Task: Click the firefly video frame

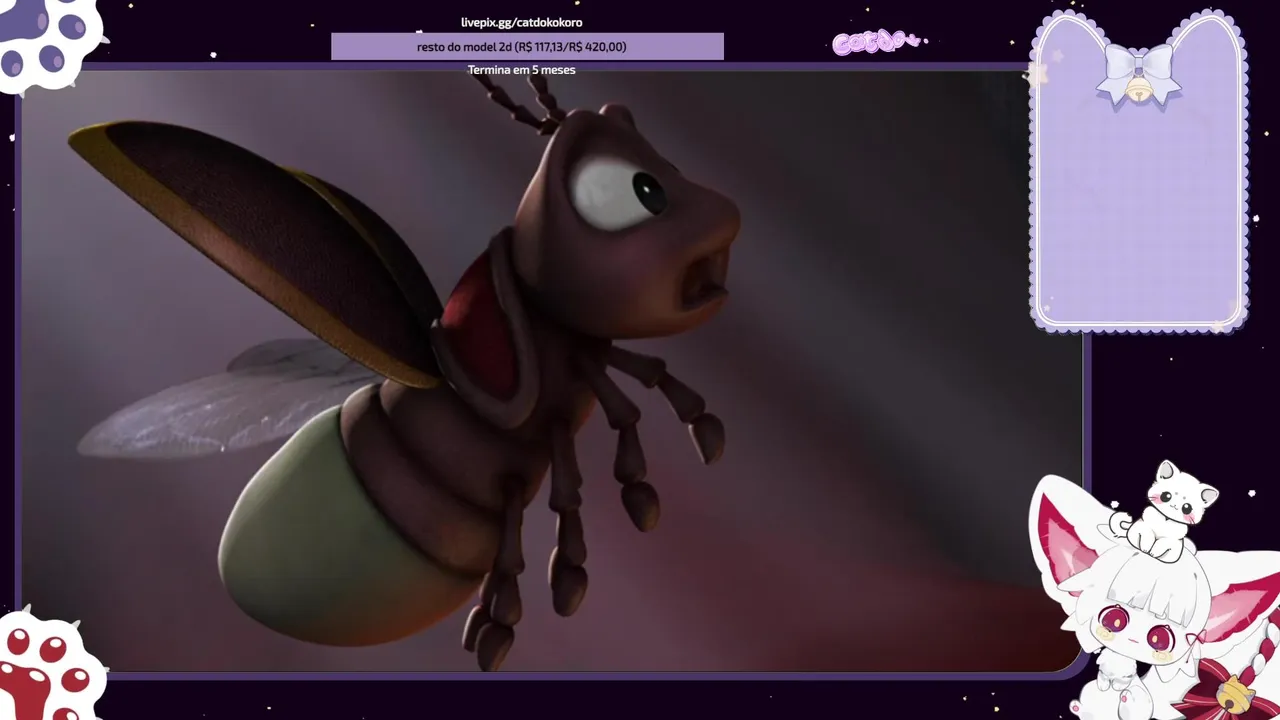Action: tap(551, 370)
